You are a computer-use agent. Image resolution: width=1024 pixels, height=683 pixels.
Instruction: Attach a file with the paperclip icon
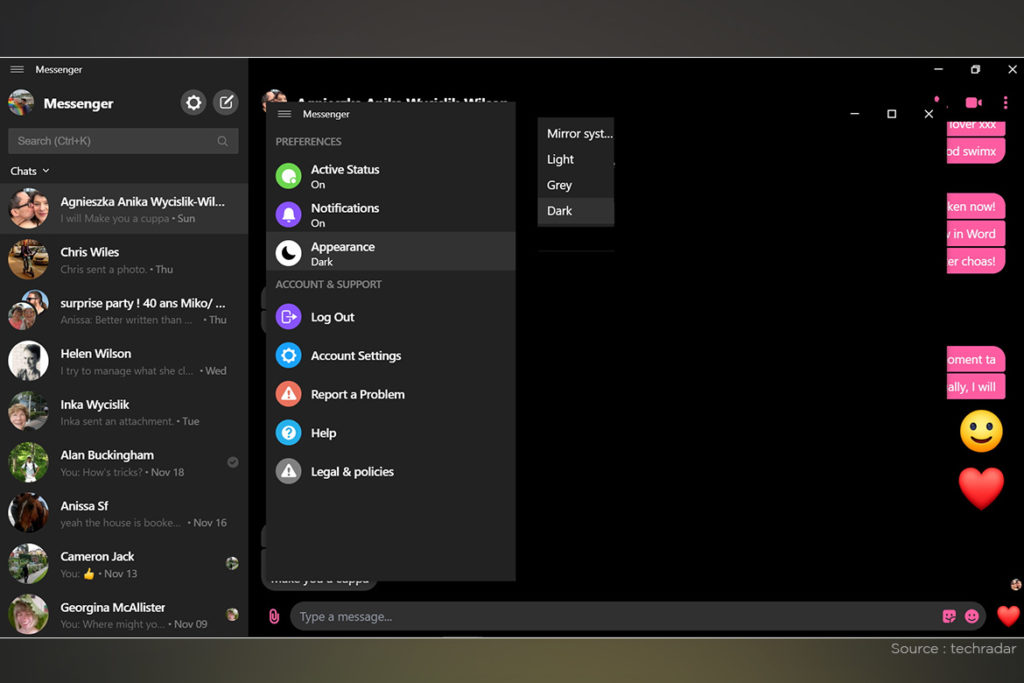(274, 616)
